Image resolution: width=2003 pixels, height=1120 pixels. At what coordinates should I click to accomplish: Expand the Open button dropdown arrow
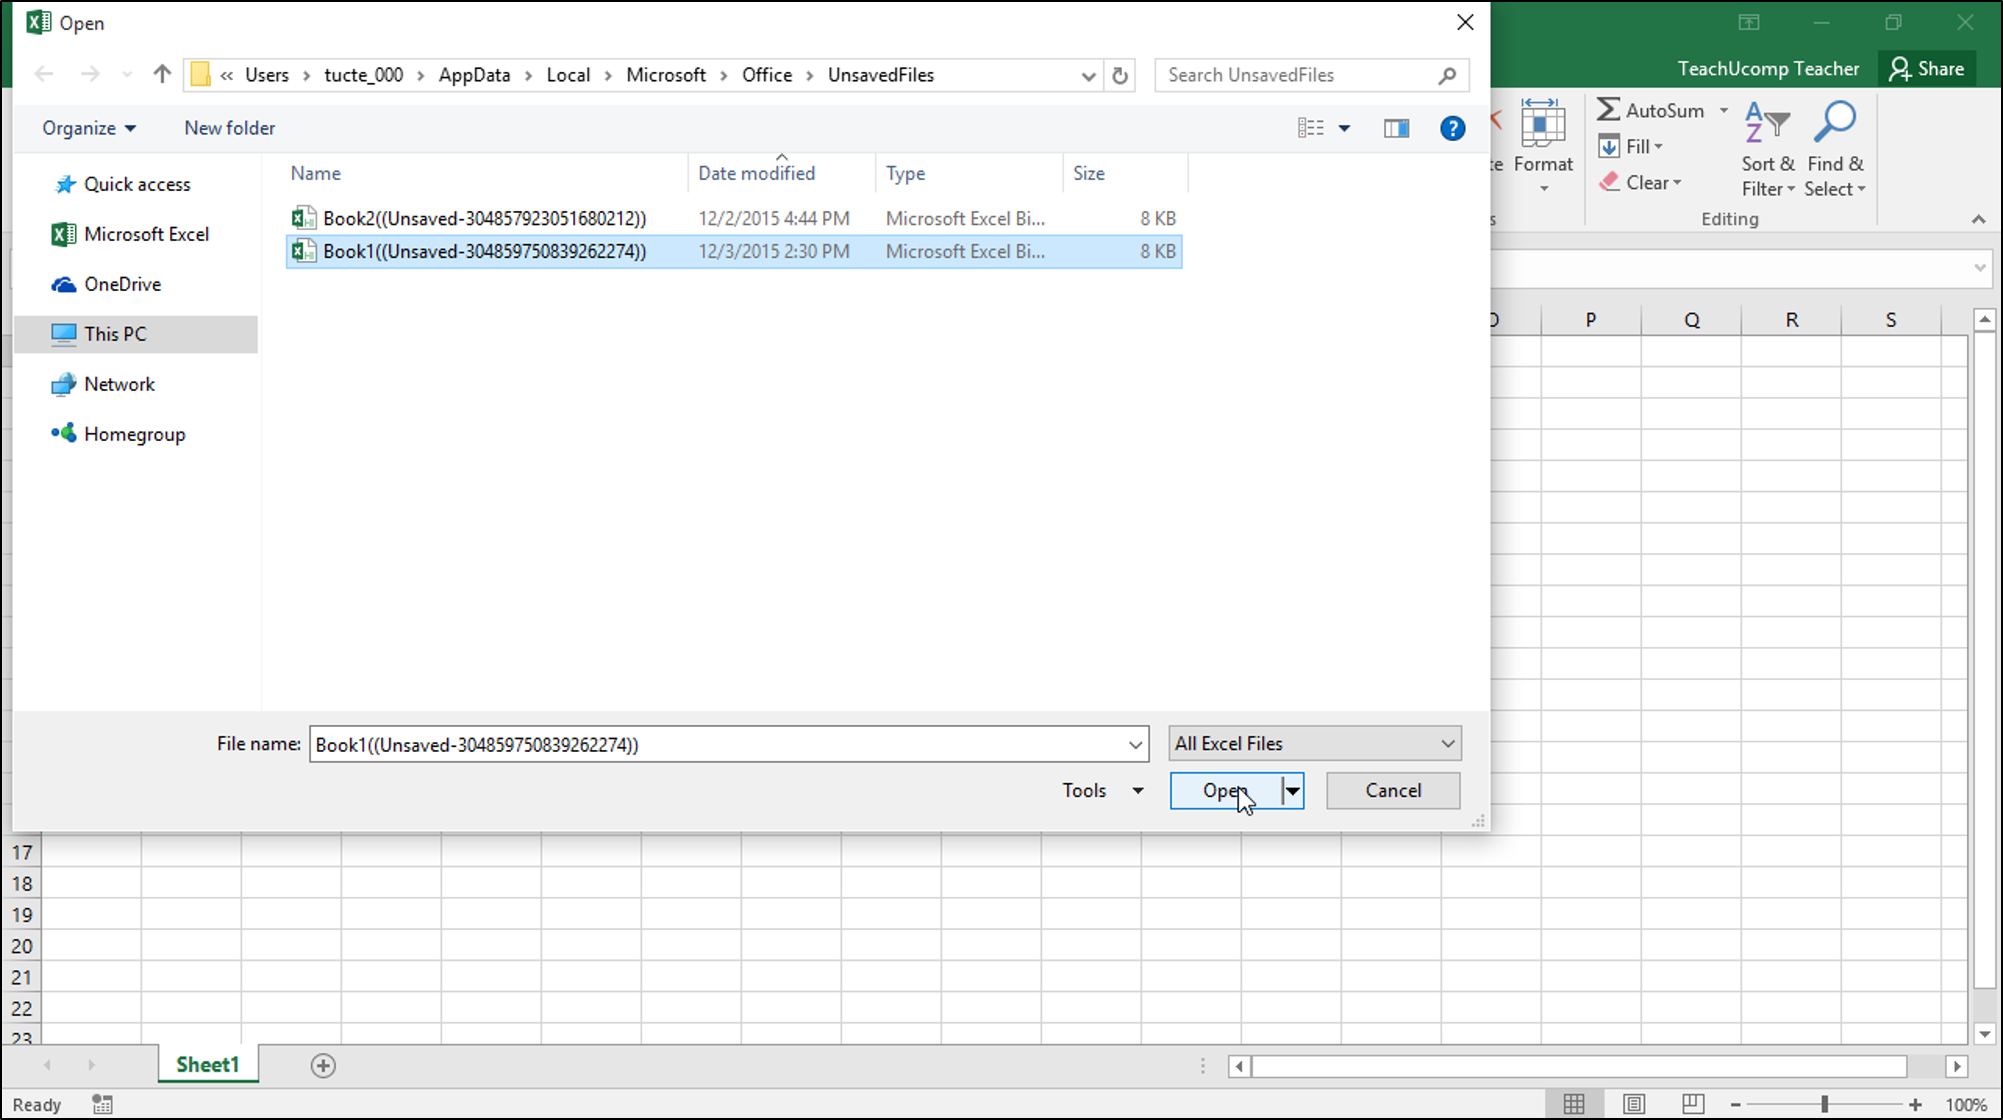point(1293,791)
